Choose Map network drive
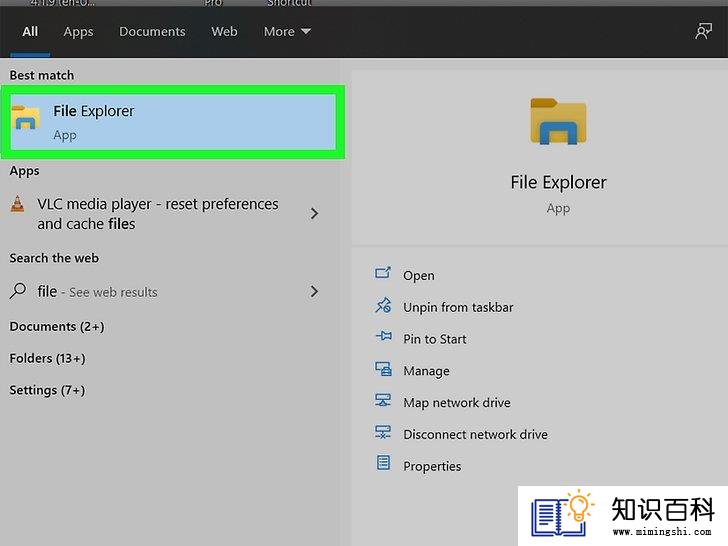The image size is (728, 546). (x=457, y=403)
